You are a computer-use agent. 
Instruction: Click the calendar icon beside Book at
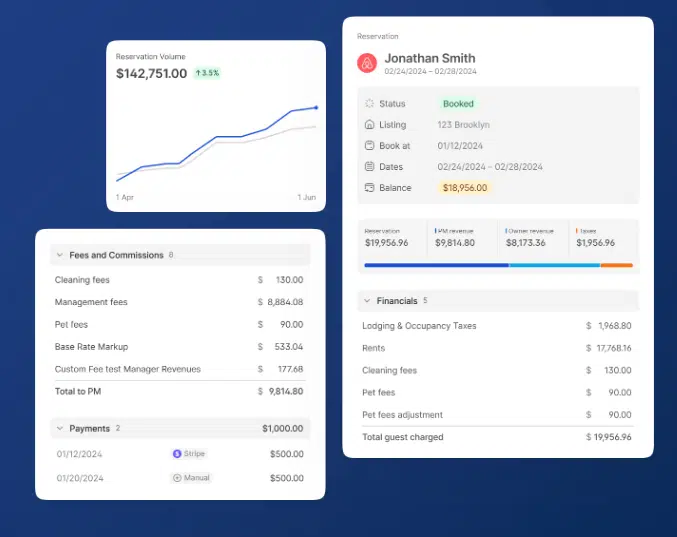[370, 146]
